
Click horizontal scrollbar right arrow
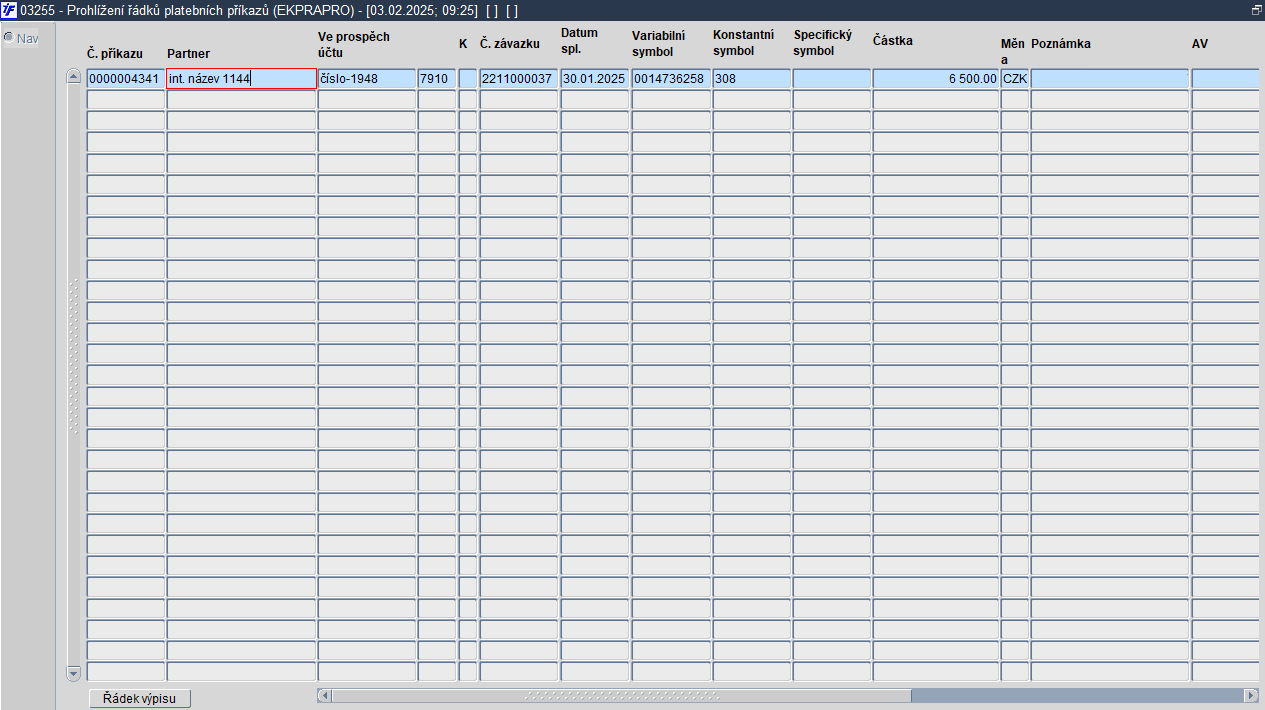[1251, 695]
